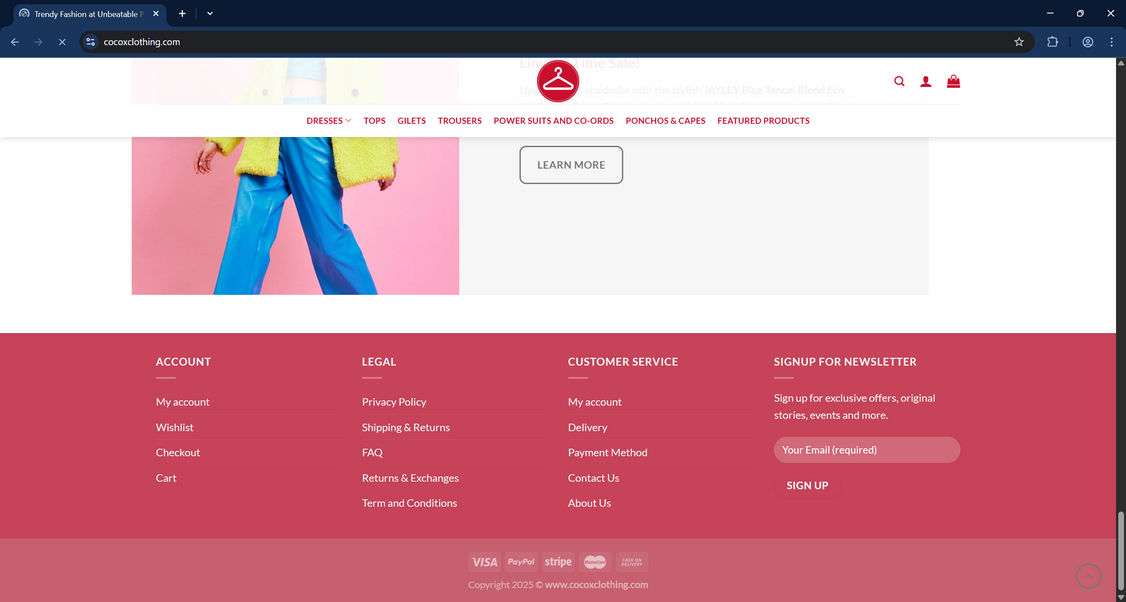Viewport: 1126px width, 602px height.
Task: Open Shipping & Returns link
Action: coord(406,427)
